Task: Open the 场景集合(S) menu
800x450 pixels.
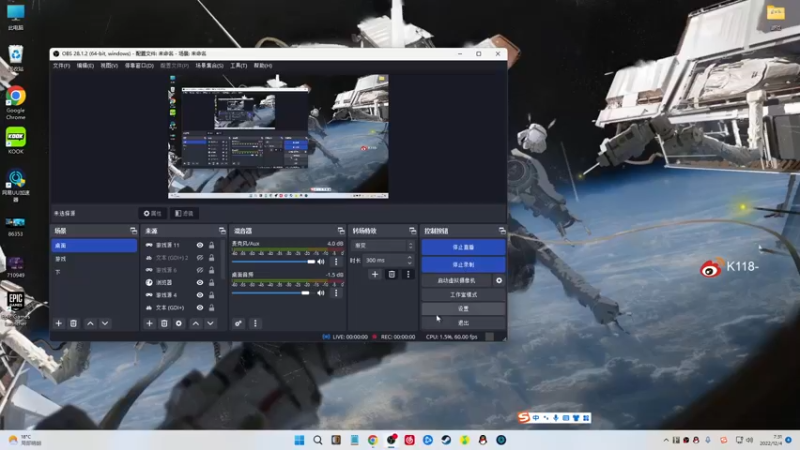Action: tap(209, 66)
